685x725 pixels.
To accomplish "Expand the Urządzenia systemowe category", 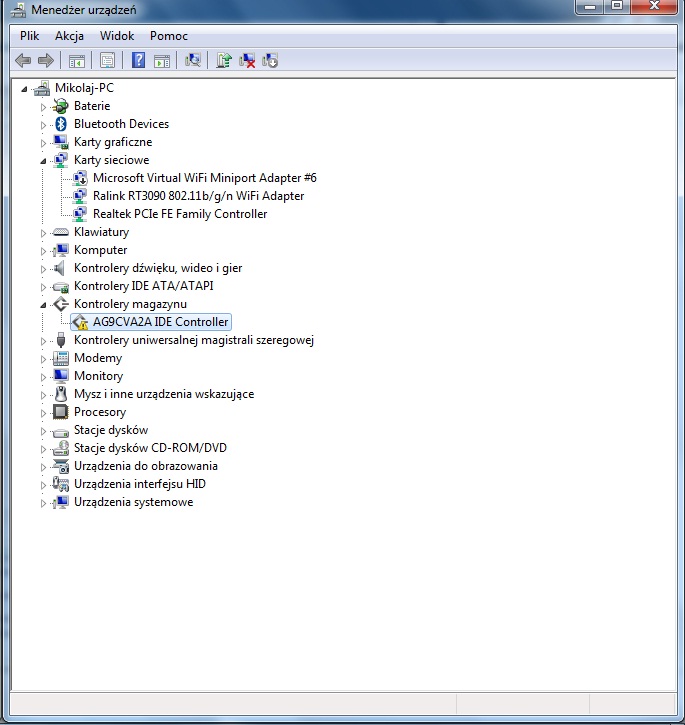I will tap(43, 503).
